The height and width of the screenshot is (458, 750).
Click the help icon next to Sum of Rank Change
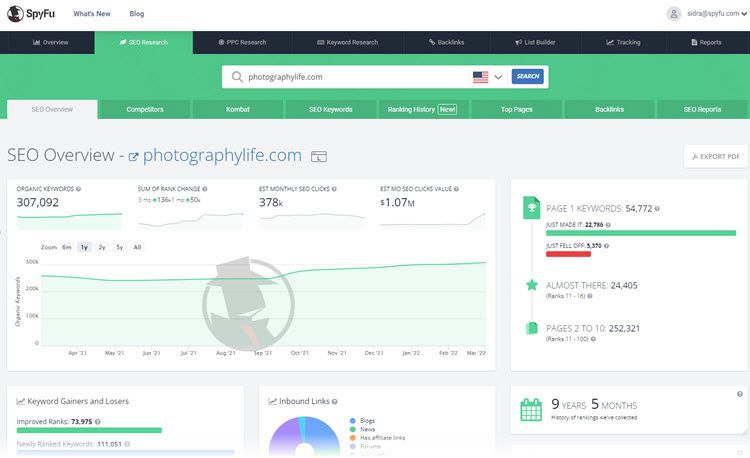click(205, 189)
